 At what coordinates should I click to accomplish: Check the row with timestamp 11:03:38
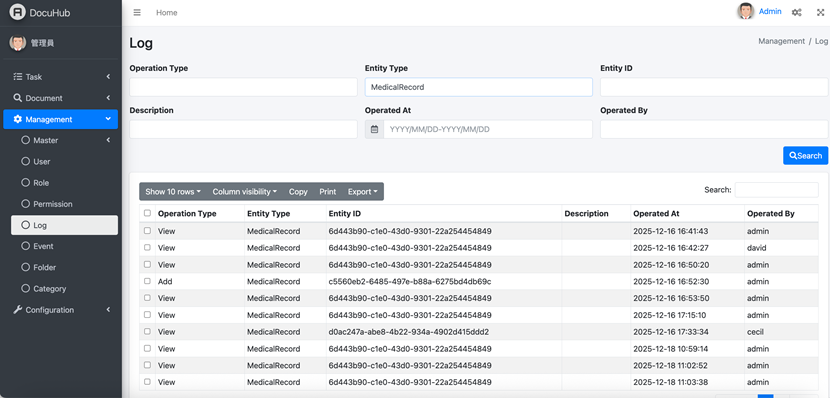click(147, 382)
